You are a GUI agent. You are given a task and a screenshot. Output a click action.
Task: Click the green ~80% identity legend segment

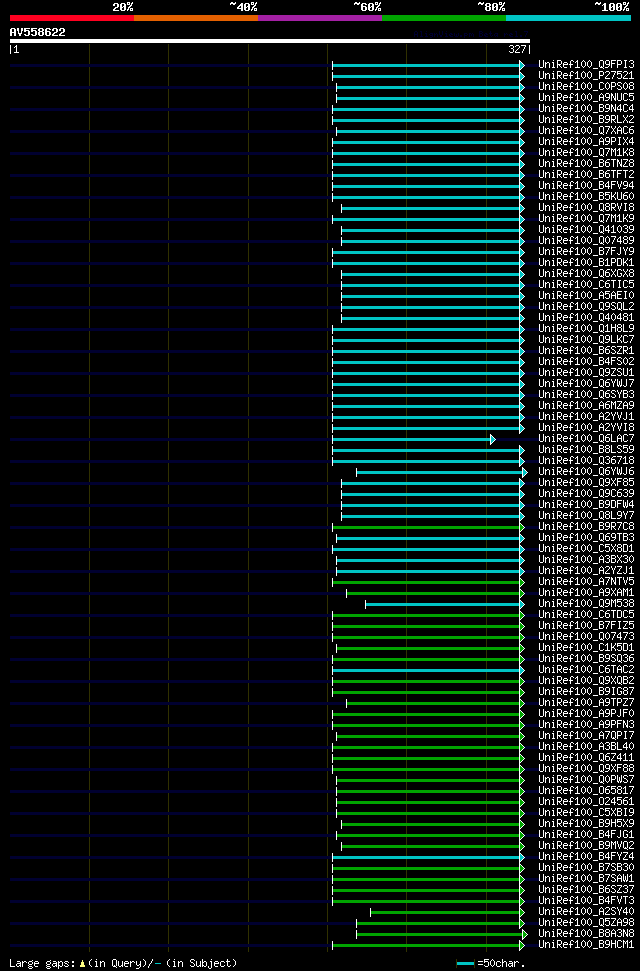click(x=444, y=18)
